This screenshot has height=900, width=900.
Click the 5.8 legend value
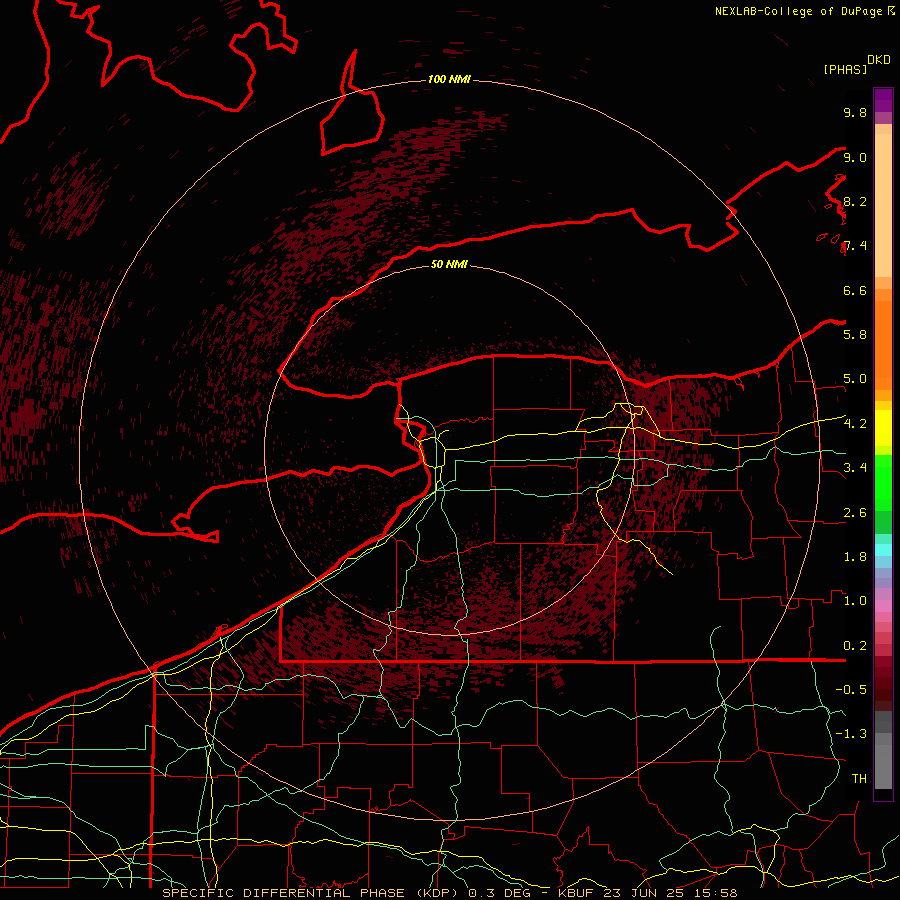click(855, 334)
